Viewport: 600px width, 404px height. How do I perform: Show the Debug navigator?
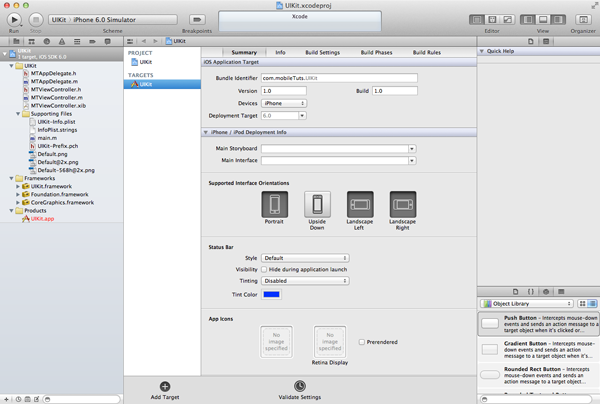click(x=77, y=41)
